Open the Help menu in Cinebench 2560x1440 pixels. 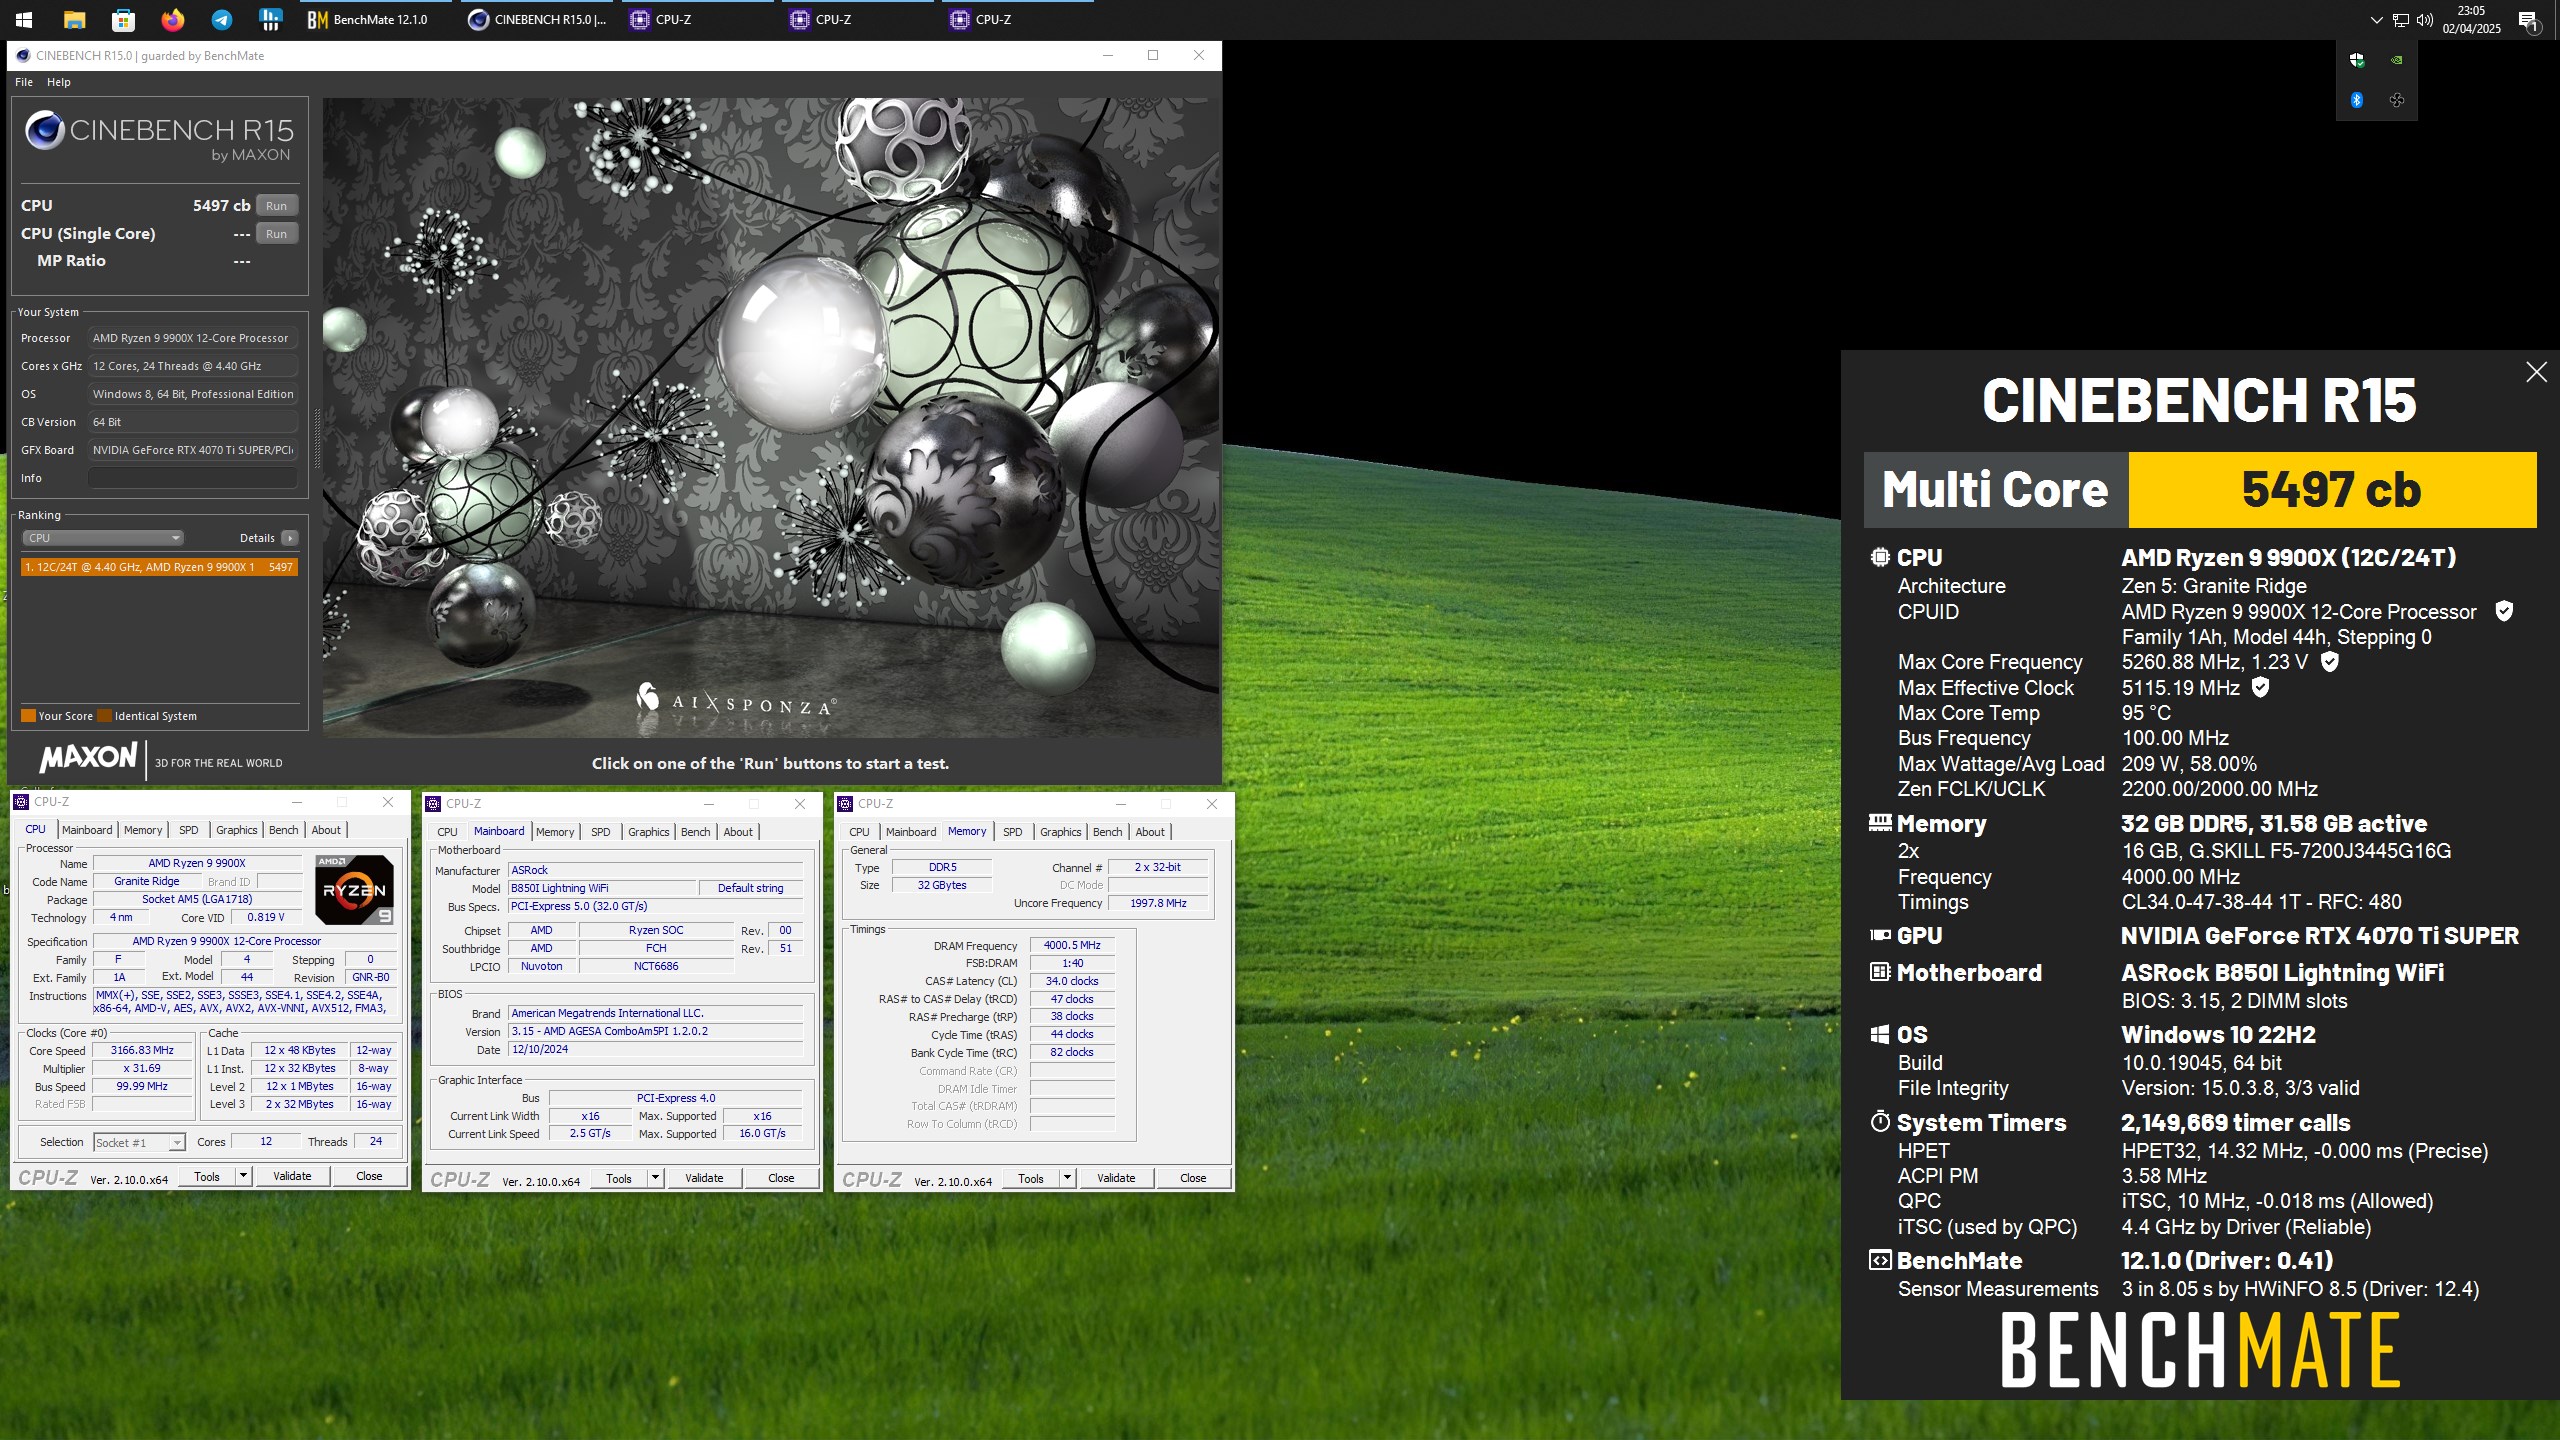(x=59, y=82)
